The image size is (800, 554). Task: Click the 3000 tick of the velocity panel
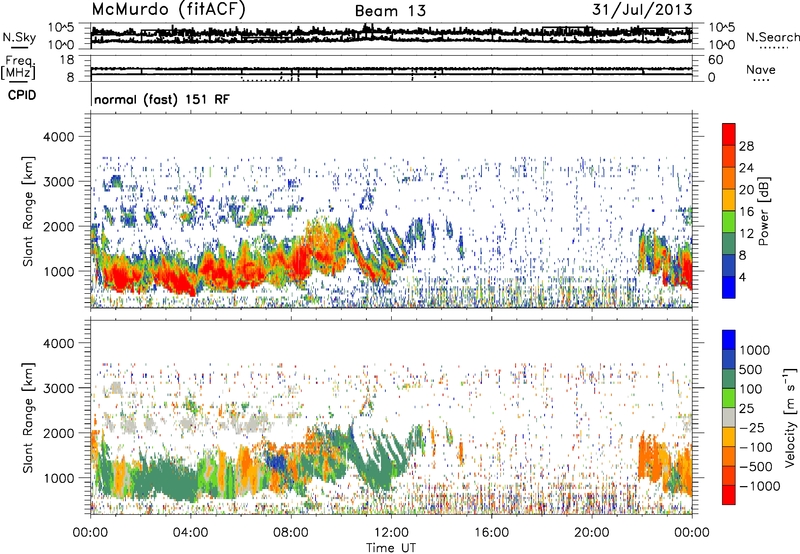click(x=58, y=388)
